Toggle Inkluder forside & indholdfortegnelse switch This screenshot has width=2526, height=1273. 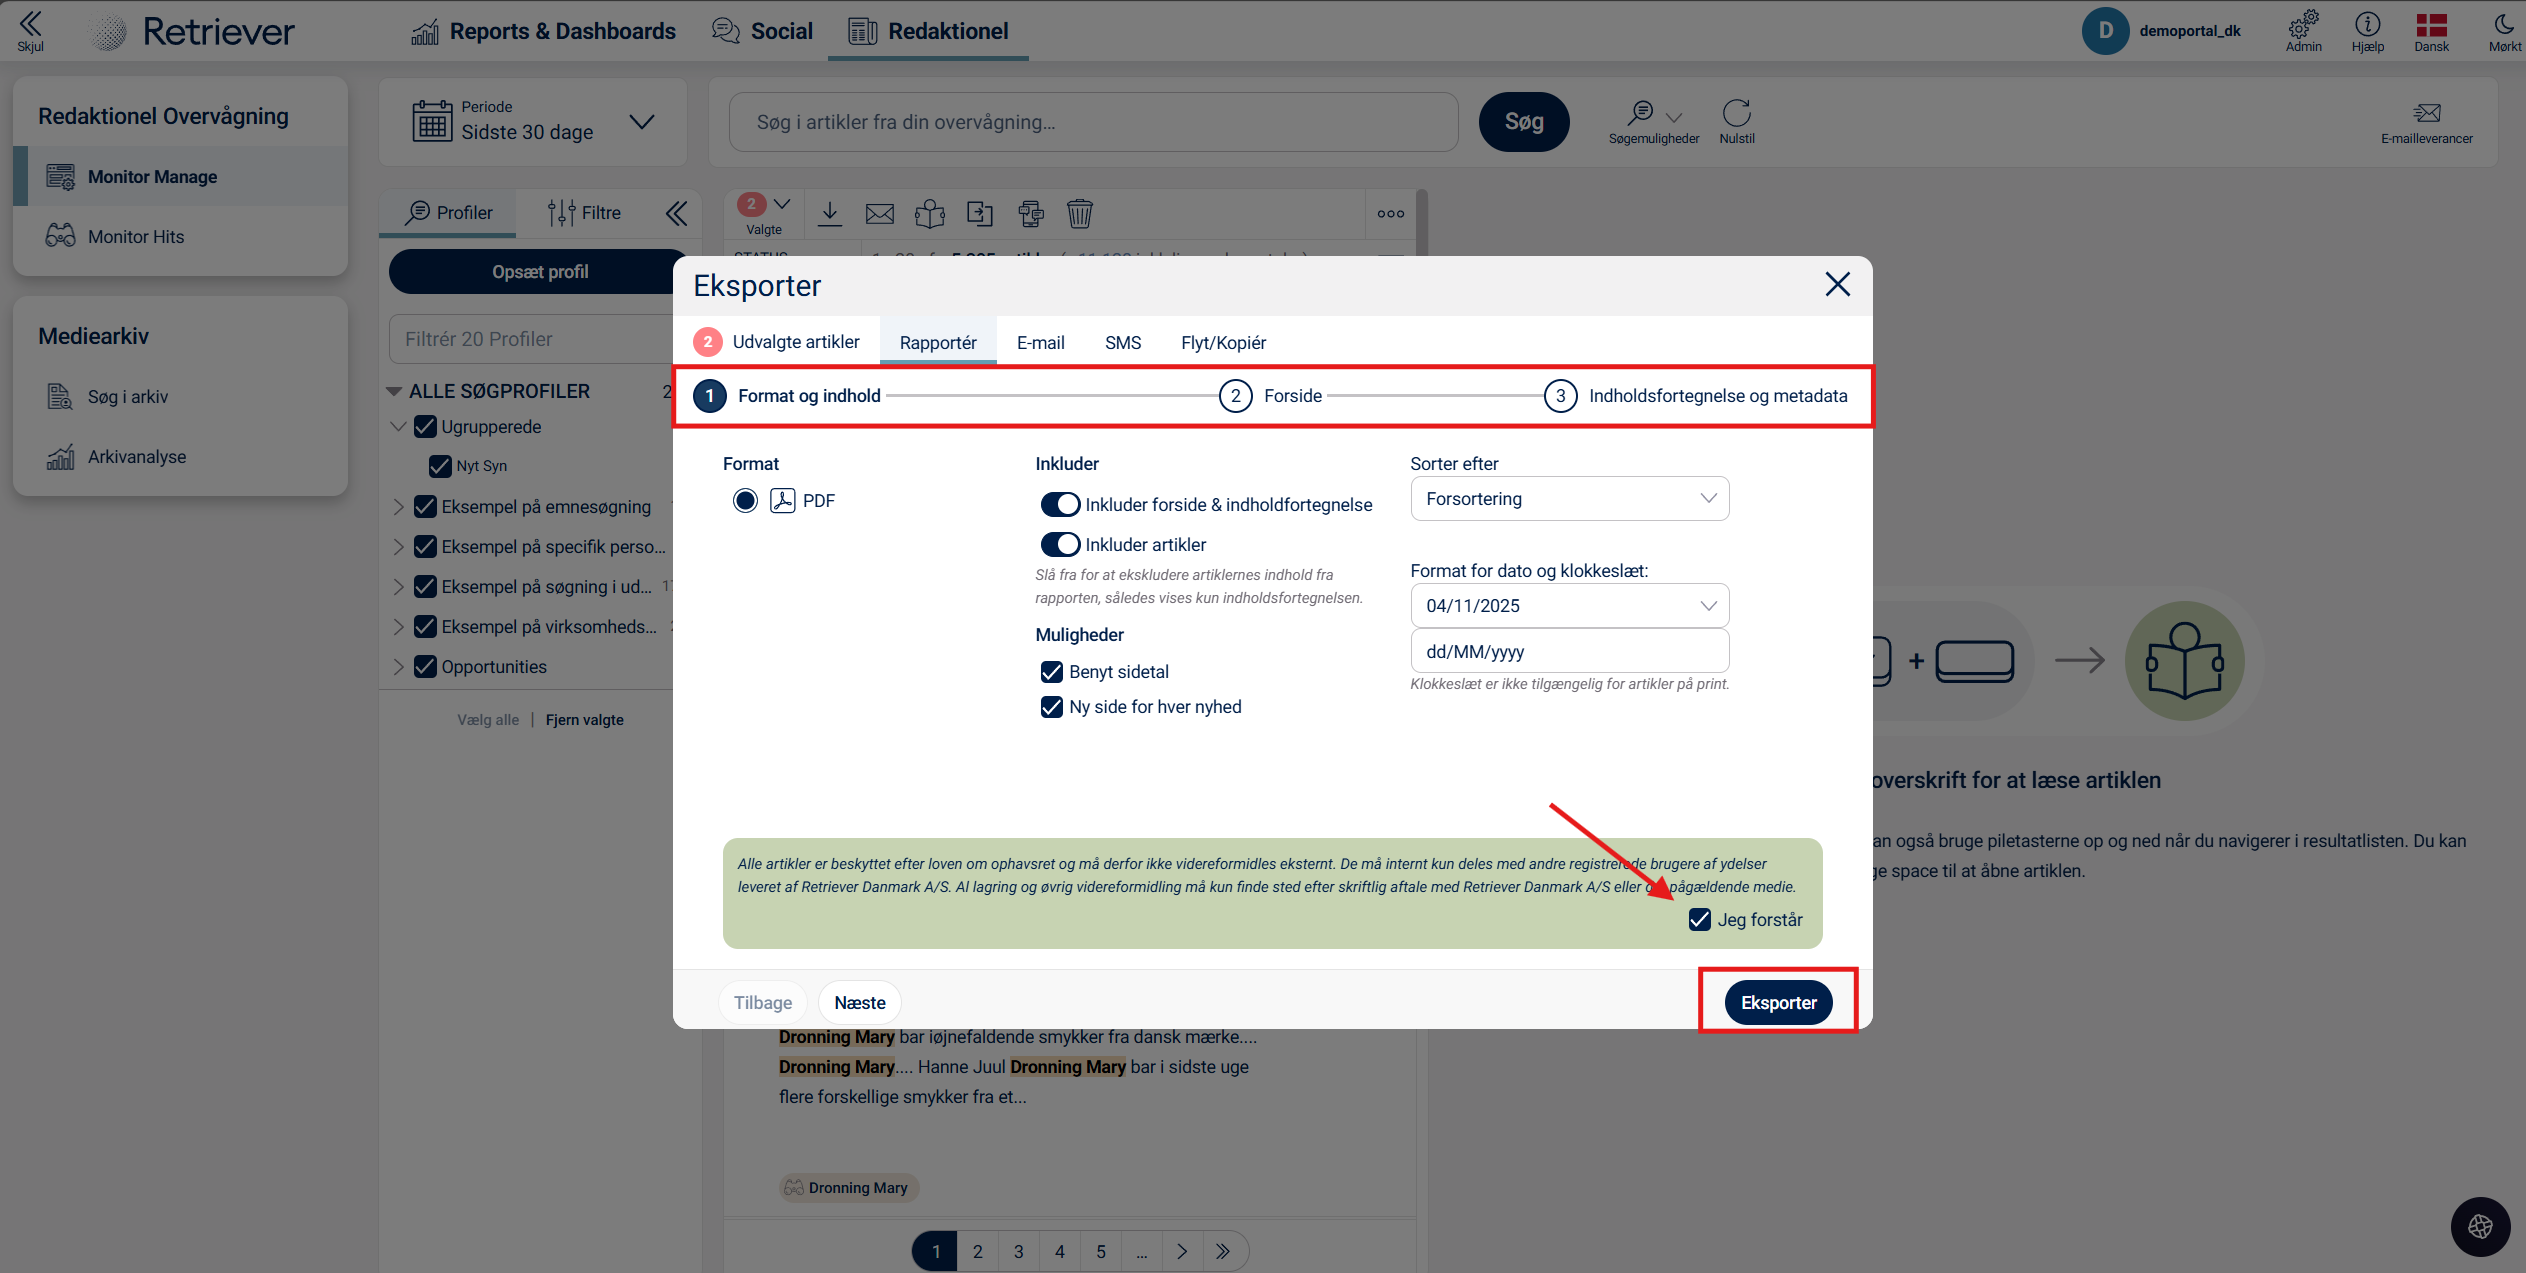point(1060,504)
